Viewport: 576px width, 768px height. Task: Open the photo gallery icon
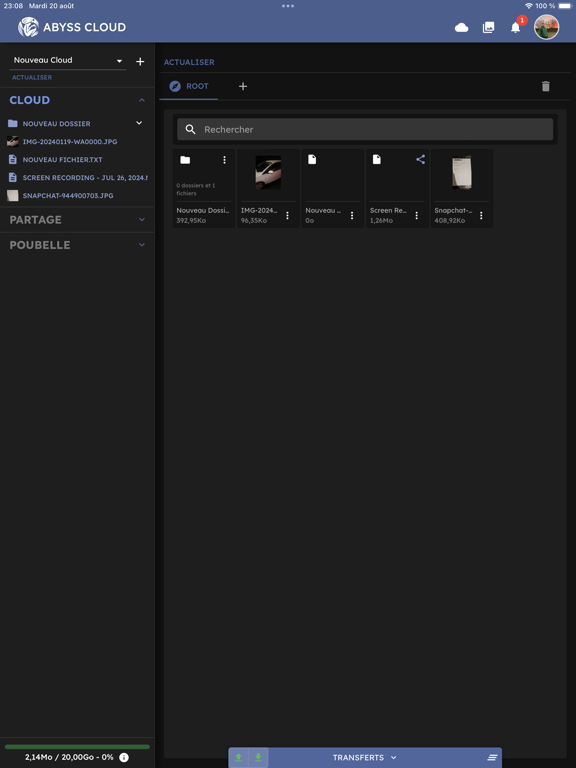click(488, 27)
